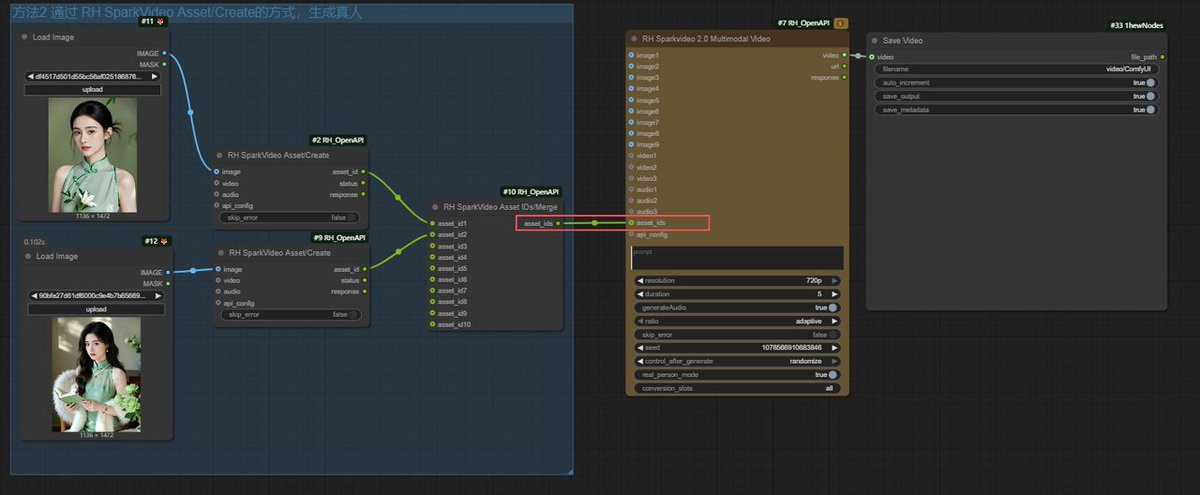Collapse the top Load Image node via its title dot
Screen dimensions: 1200x495
[24, 37]
